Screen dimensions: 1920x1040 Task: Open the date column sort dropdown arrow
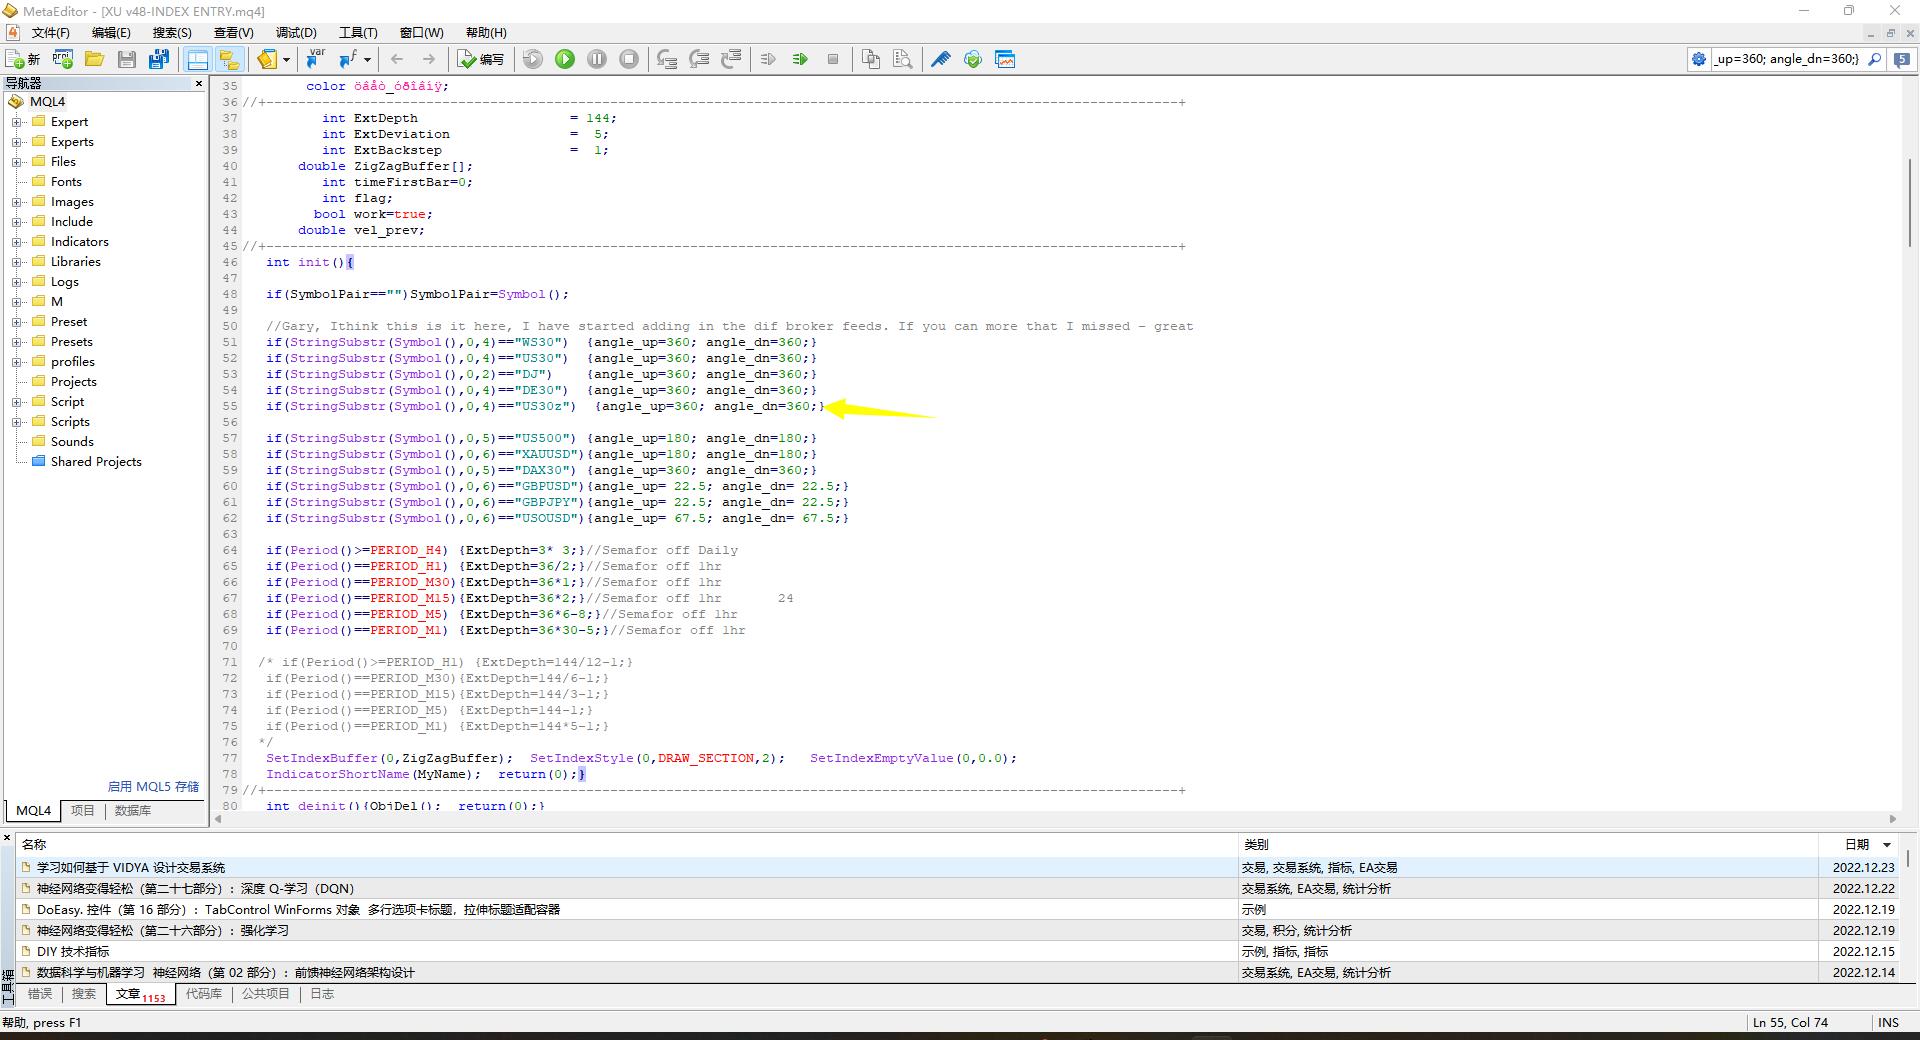(1887, 845)
